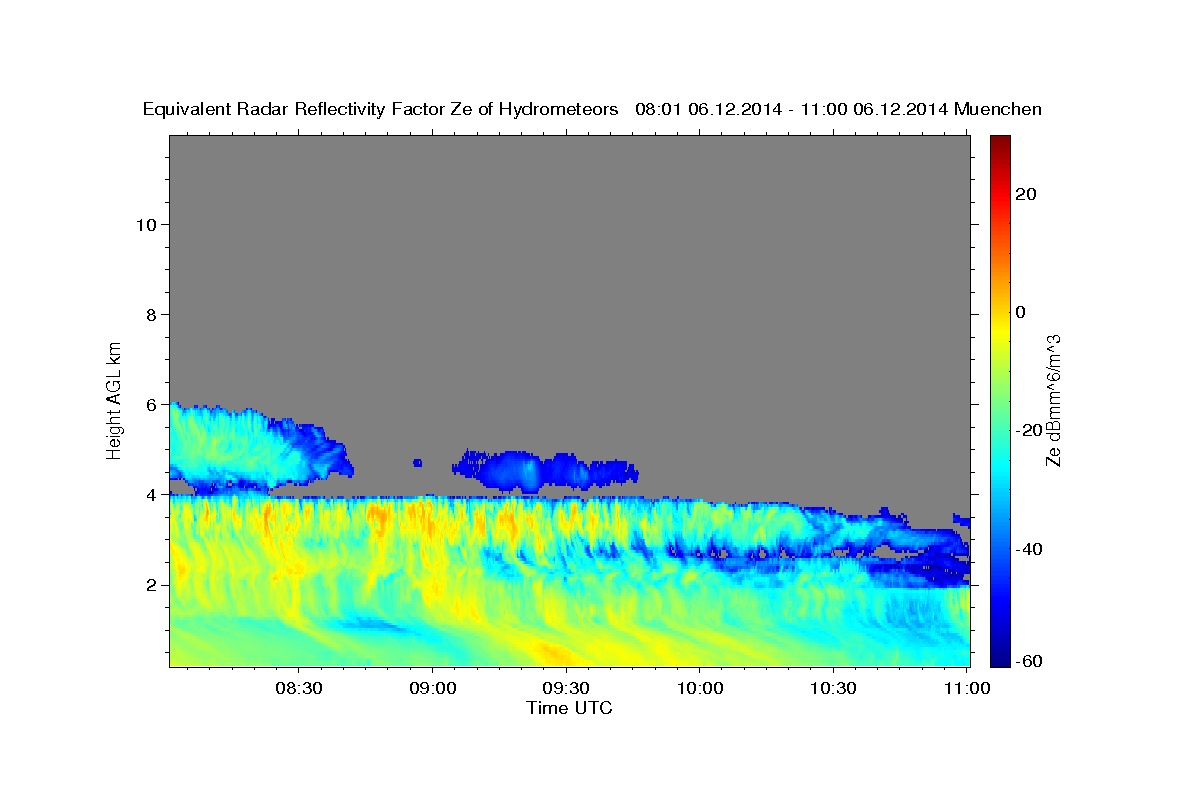Click the '10:00' time tick label
The height and width of the screenshot is (800, 1200).
(699, 688)
